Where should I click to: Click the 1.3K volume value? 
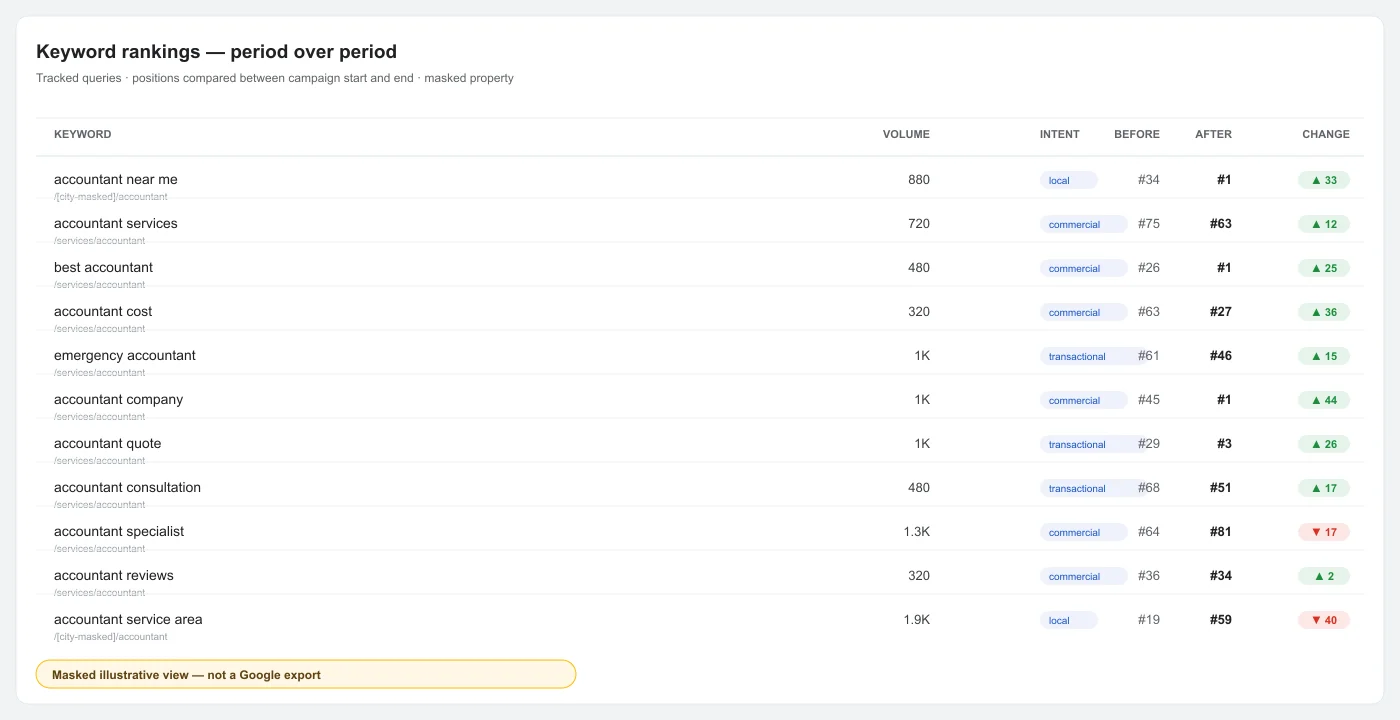pyautogui.click(x=917, y=532)
